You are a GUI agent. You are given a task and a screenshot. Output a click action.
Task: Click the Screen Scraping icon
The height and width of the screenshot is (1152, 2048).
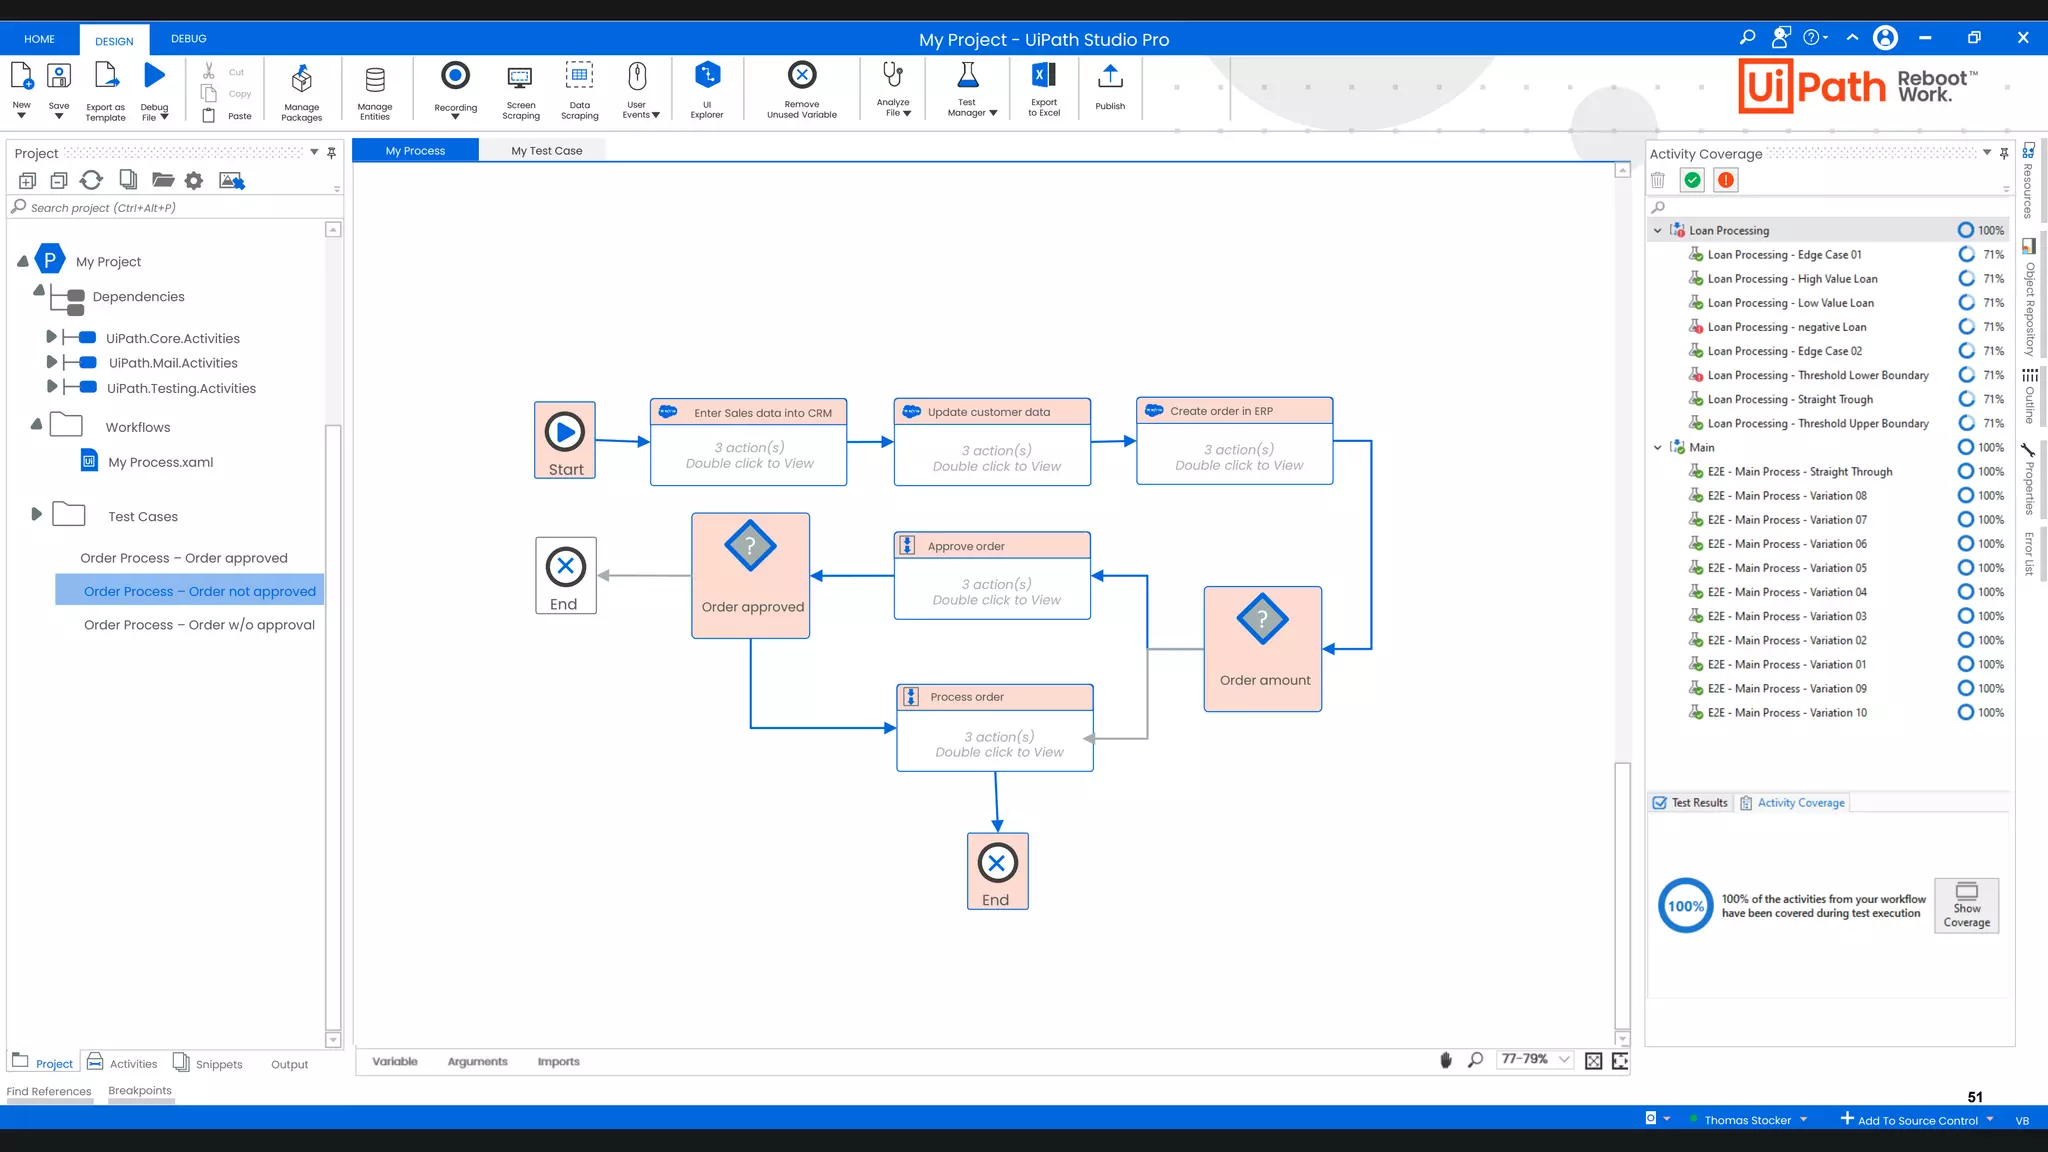tap(520, 77)
